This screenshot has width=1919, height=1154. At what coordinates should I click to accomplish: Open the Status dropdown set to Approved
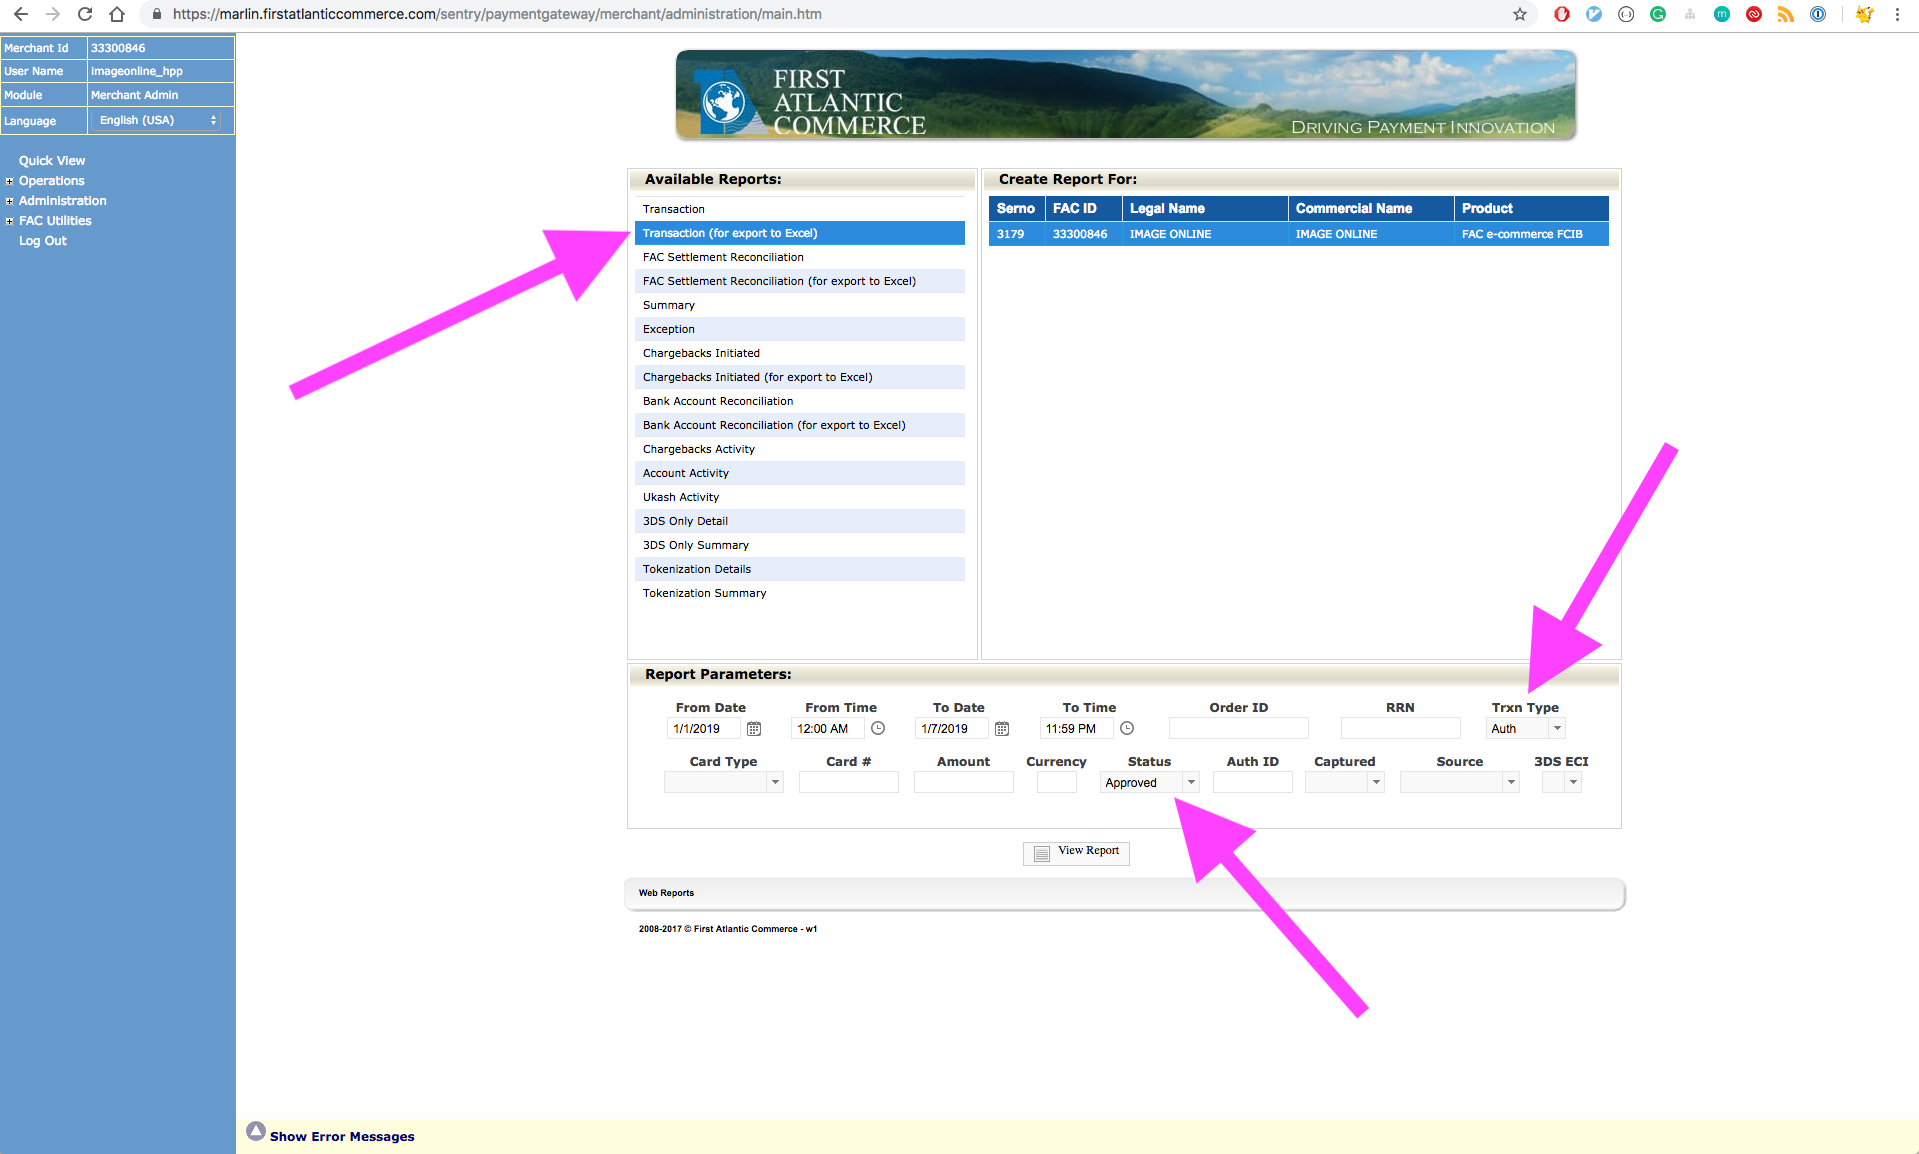pos(1149,783)
